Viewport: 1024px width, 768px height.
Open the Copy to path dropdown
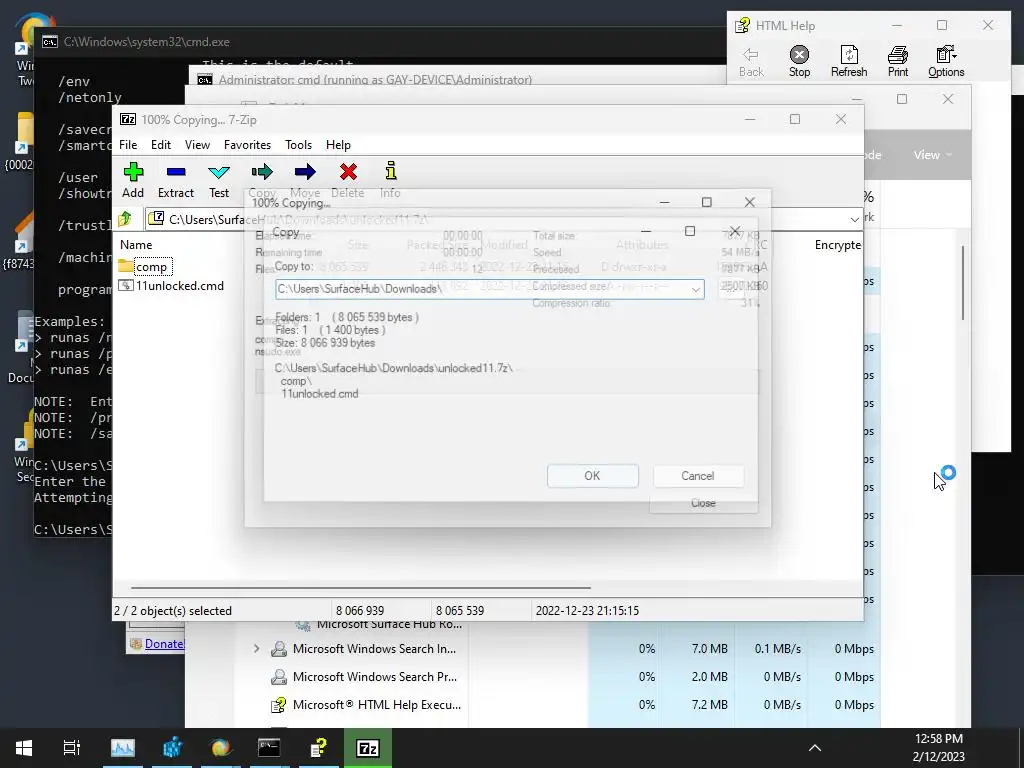coord(696,289)
